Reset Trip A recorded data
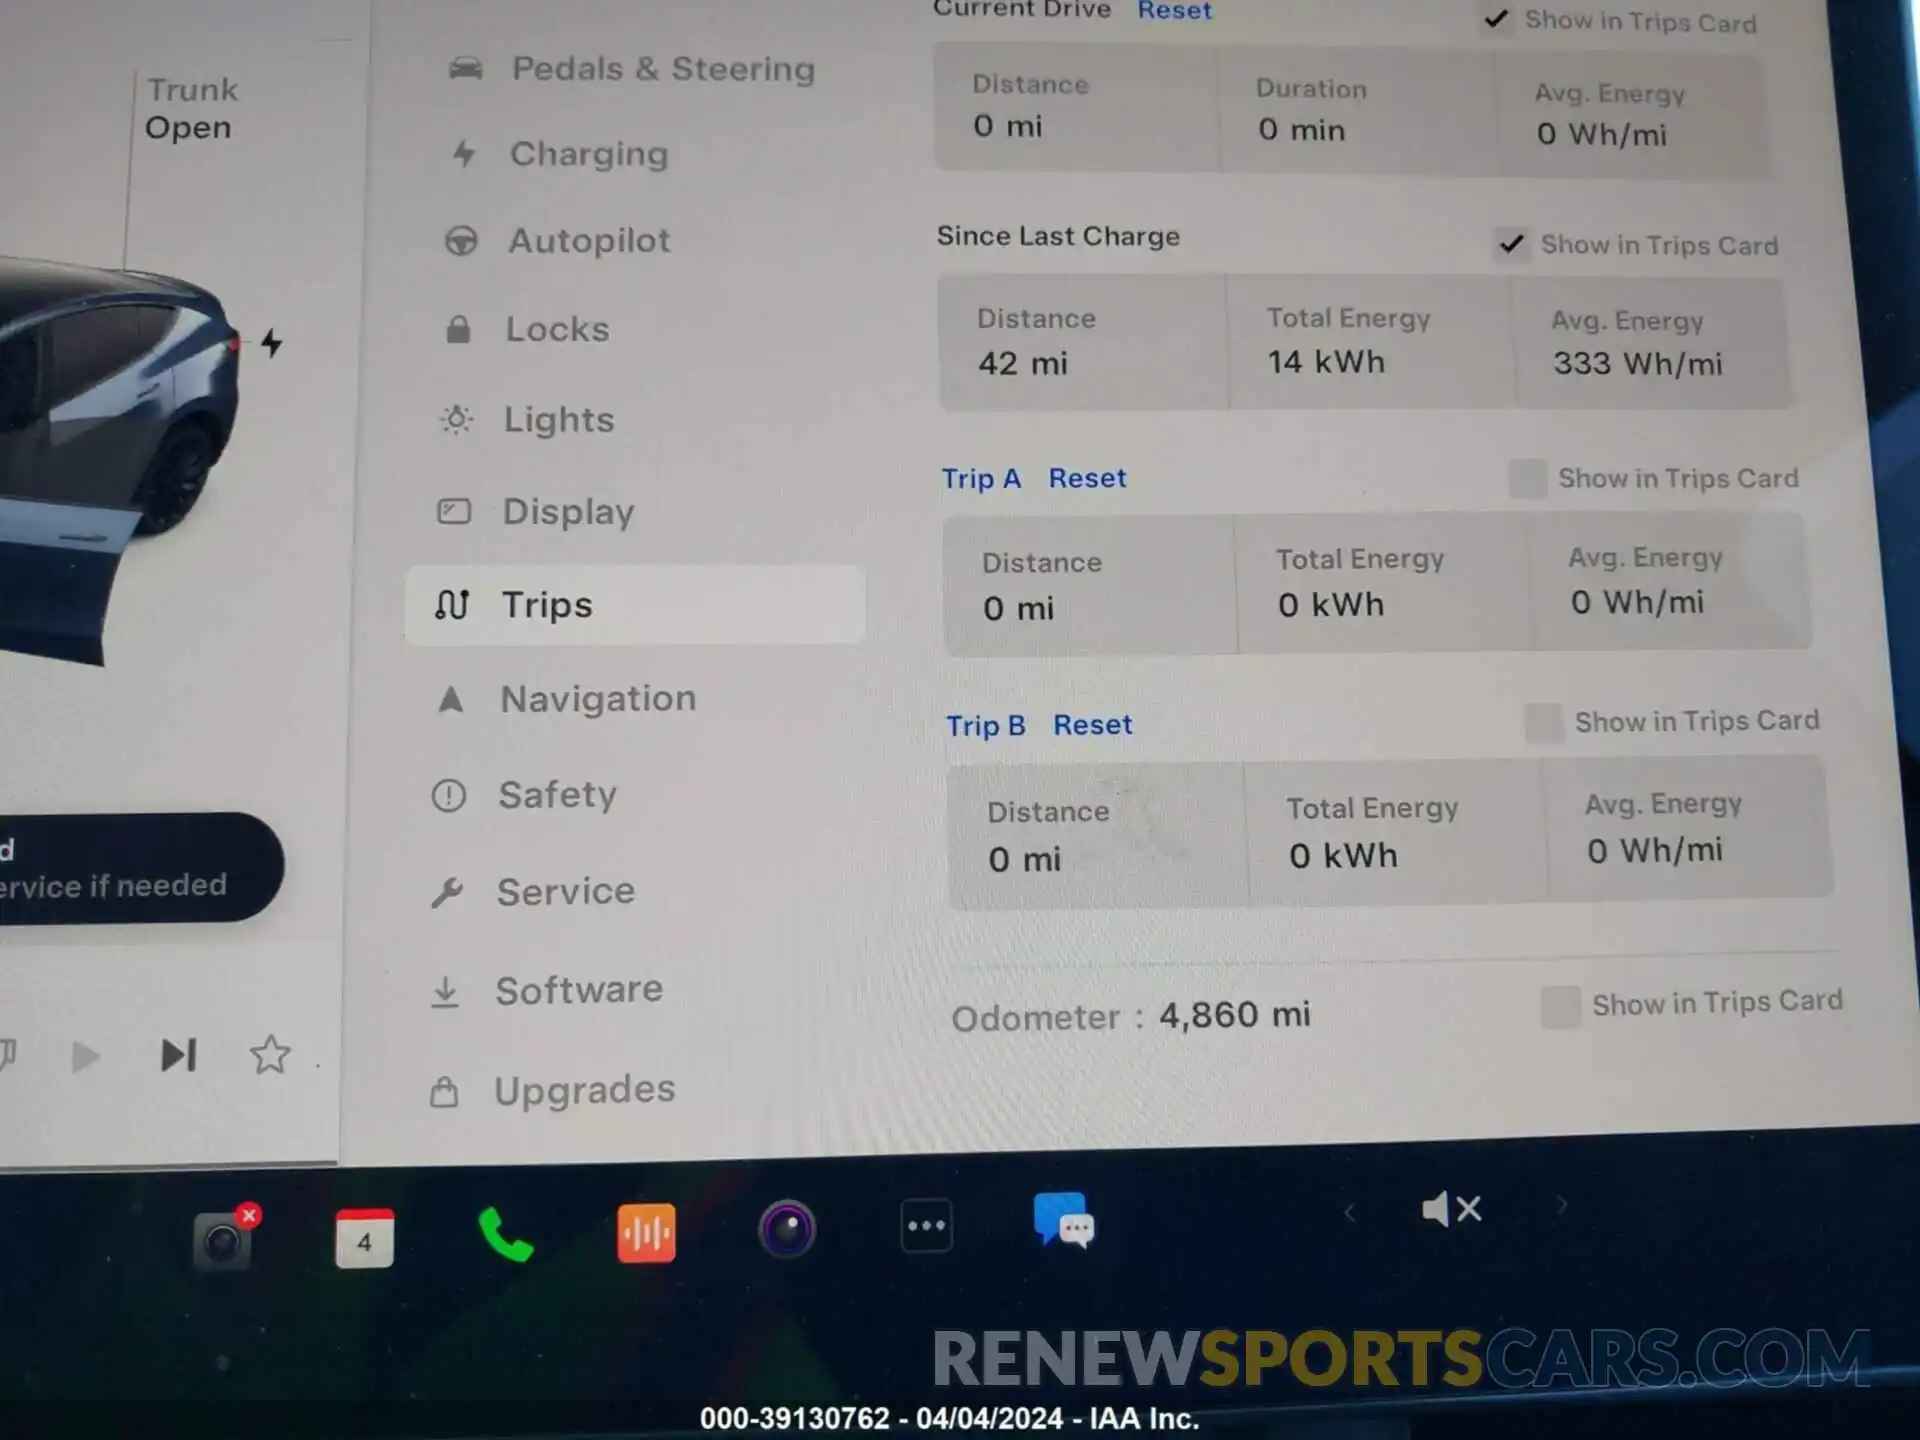 (x=1087, y=478)
